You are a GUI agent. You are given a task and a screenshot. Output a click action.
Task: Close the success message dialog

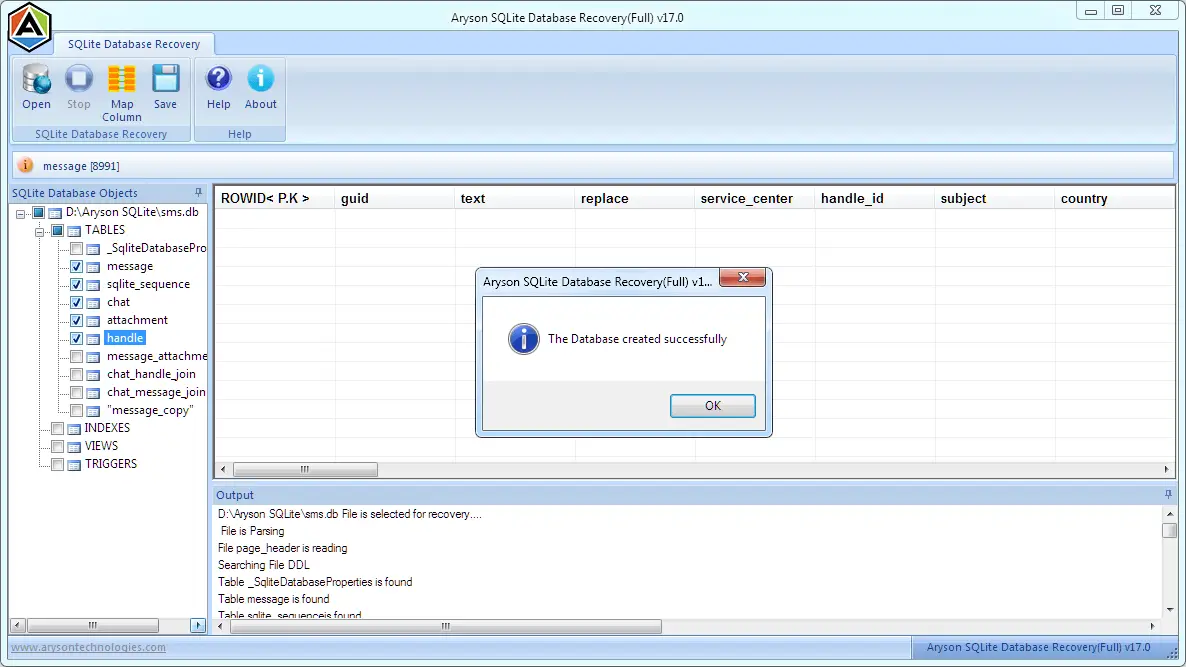pos(743,278)
